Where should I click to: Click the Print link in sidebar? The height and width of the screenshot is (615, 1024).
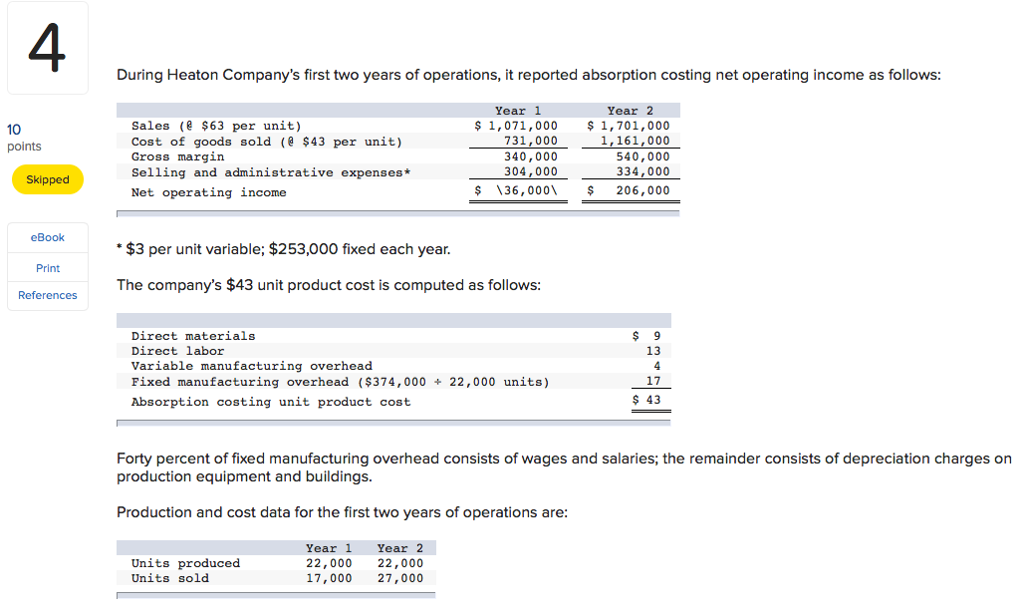pos(48,268)
